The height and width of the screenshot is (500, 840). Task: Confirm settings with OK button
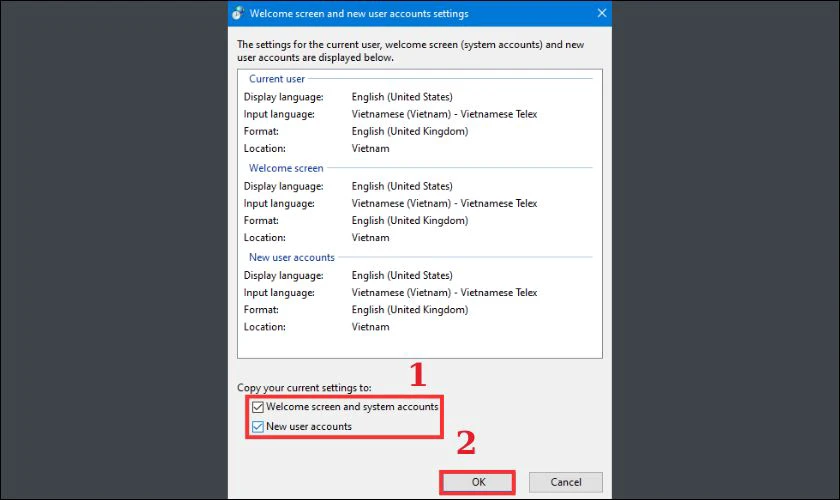(477, 482)
